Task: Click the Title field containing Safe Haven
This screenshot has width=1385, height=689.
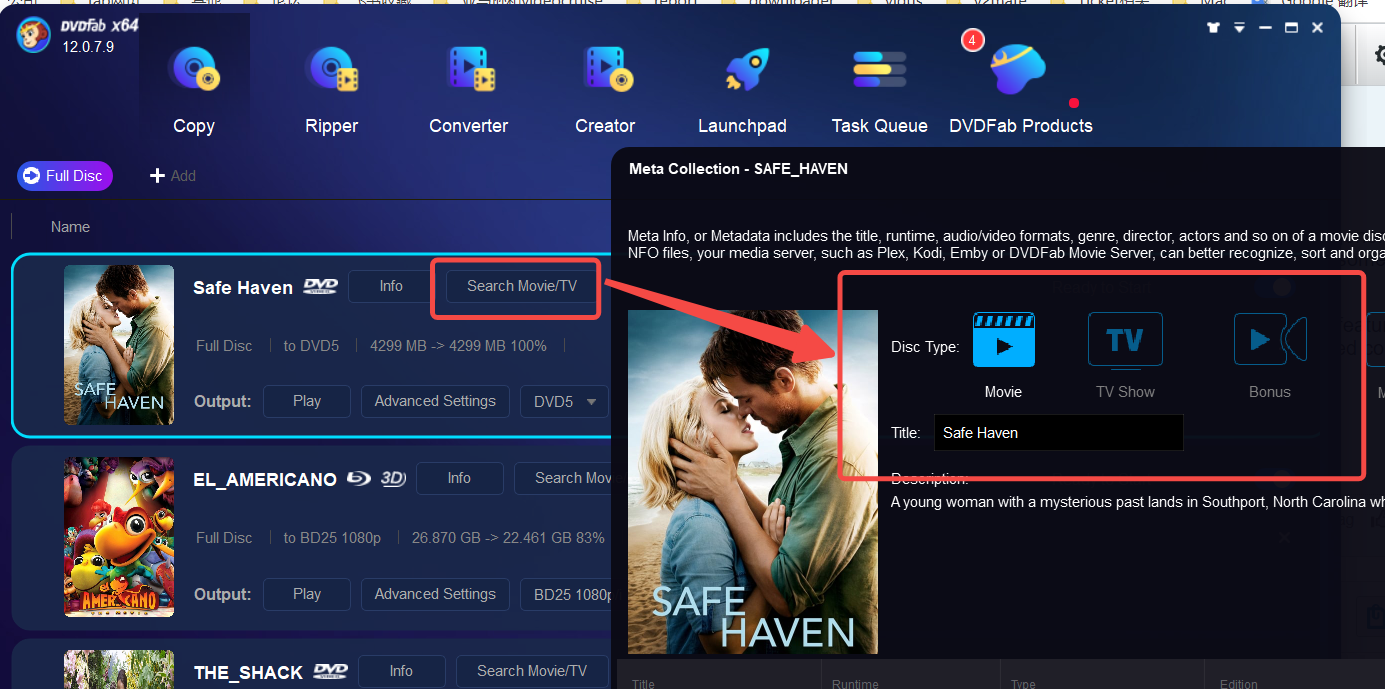Action: coord(1058,433)
